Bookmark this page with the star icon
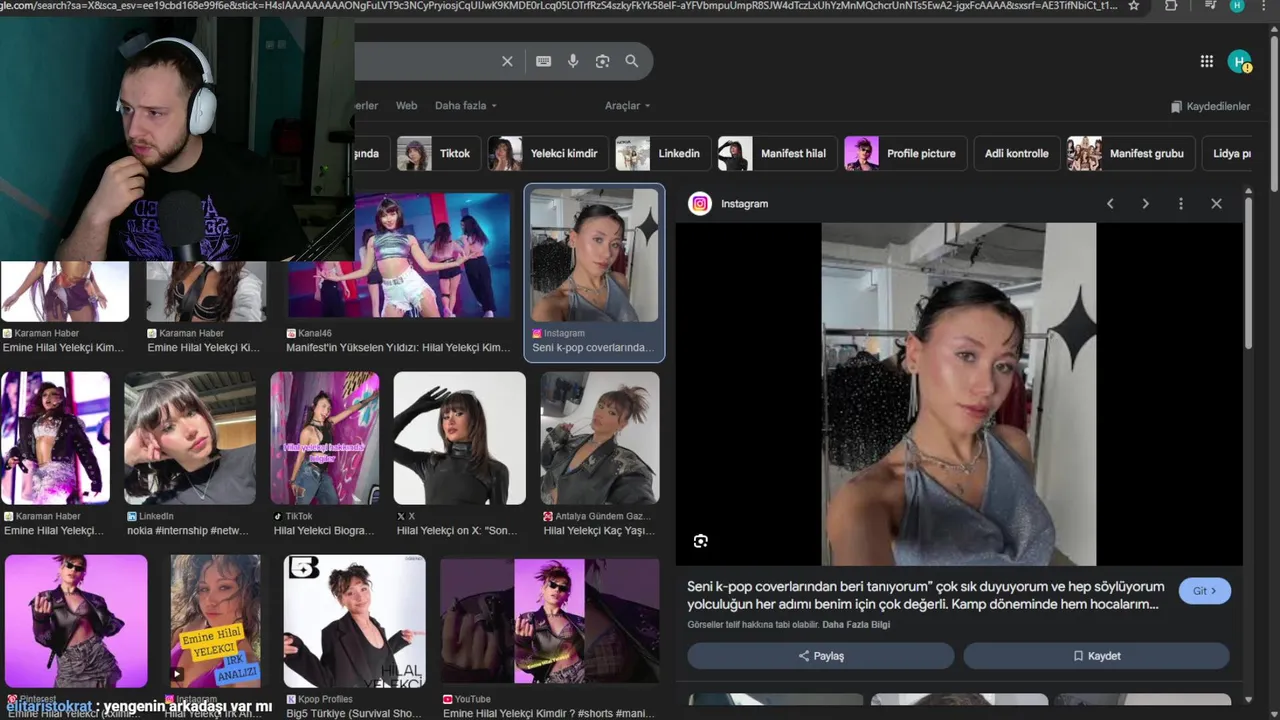The width and height of the screenshot is (1280, 720). [1133, 5]
